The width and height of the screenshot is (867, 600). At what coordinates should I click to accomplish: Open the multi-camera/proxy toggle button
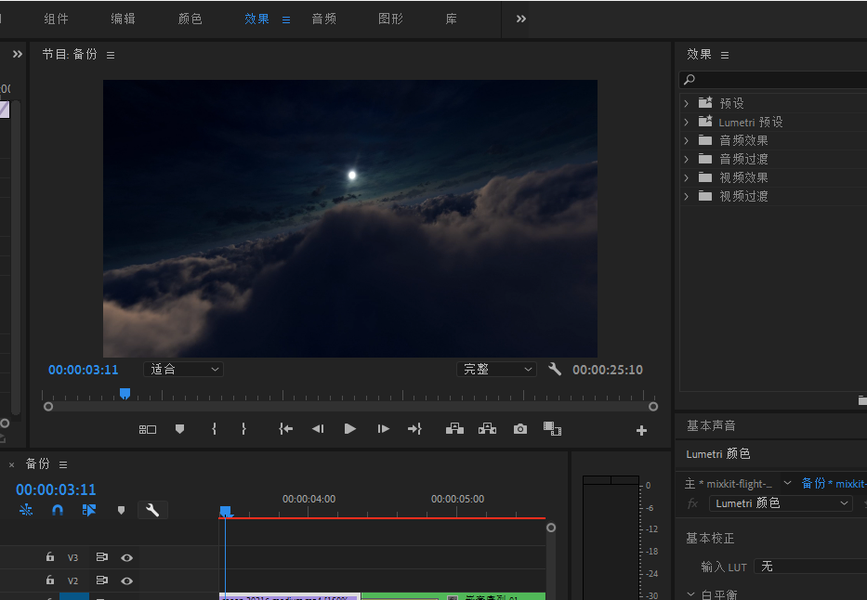click(x=552, y=429)
